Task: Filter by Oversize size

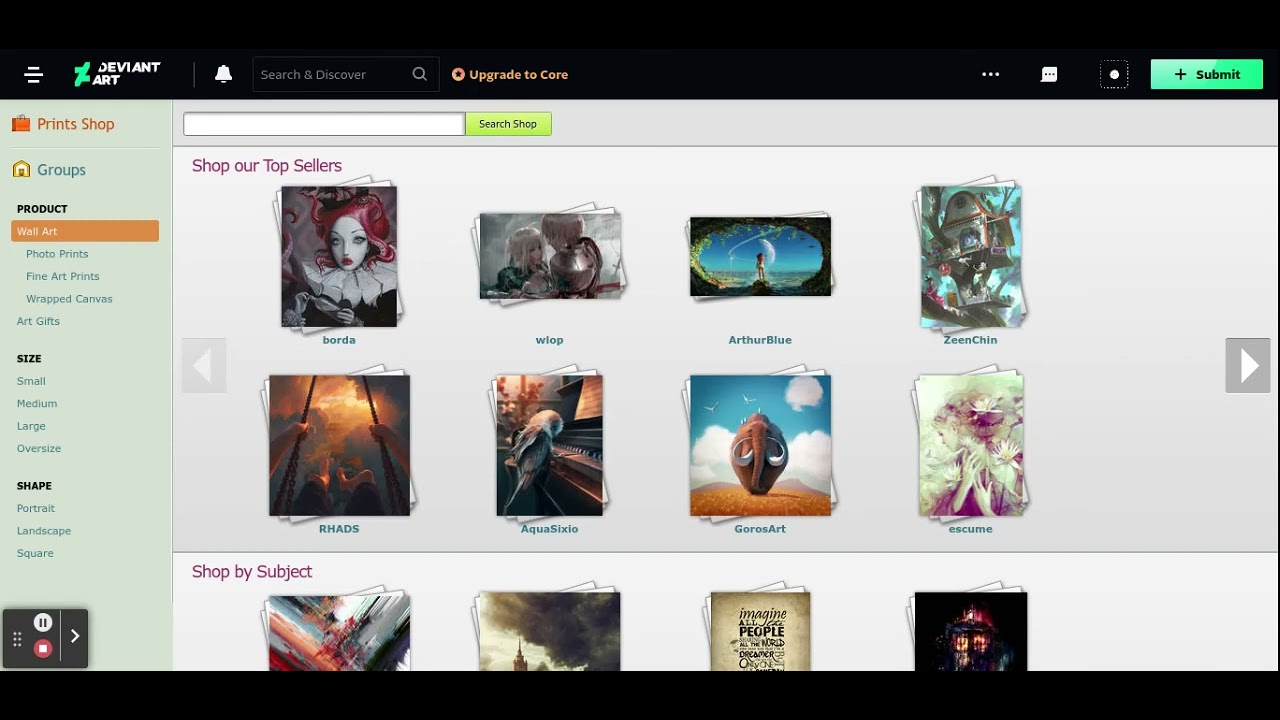Action: point(39,449)
